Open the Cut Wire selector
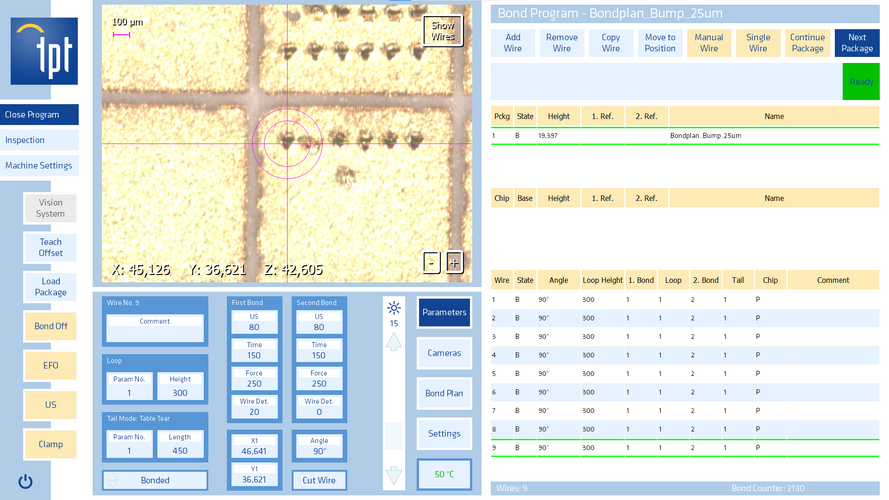 coord(319,480)
